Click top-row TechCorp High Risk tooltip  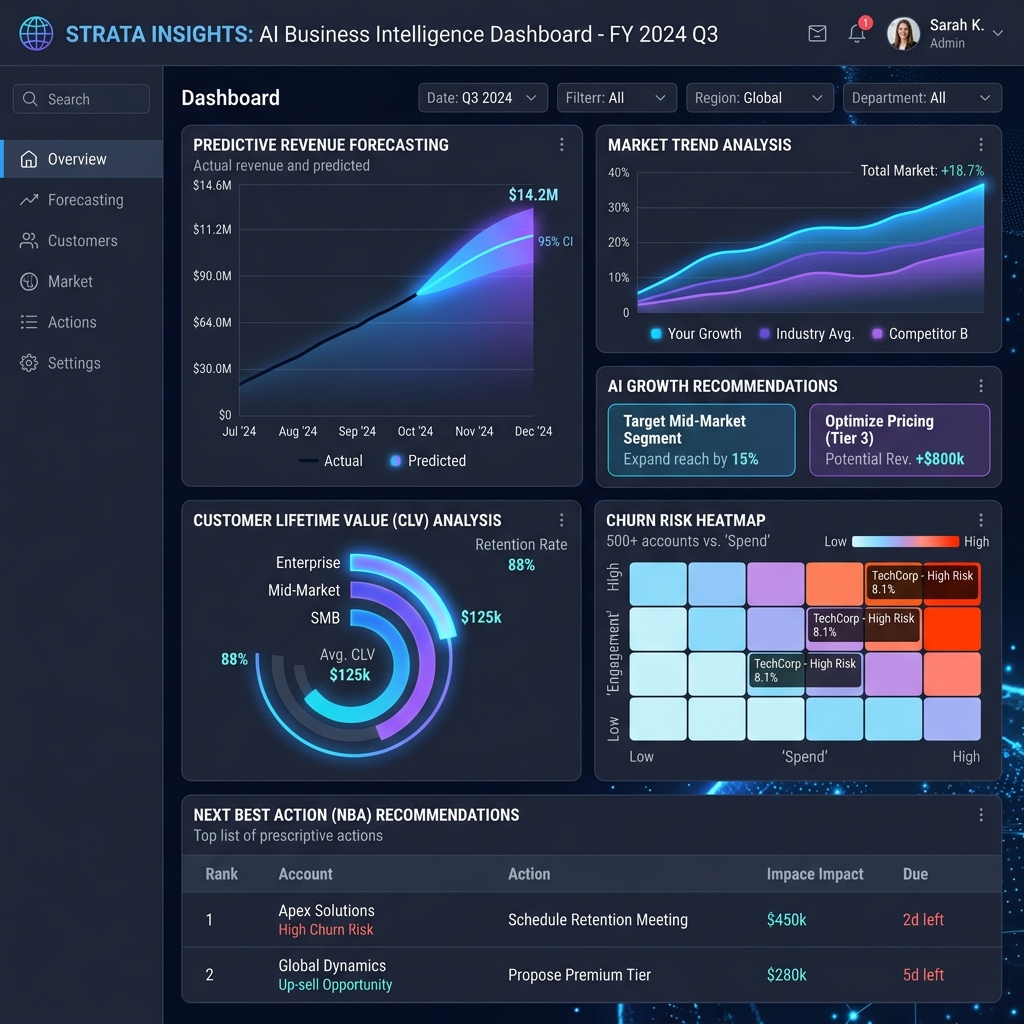tap(922, 582)
